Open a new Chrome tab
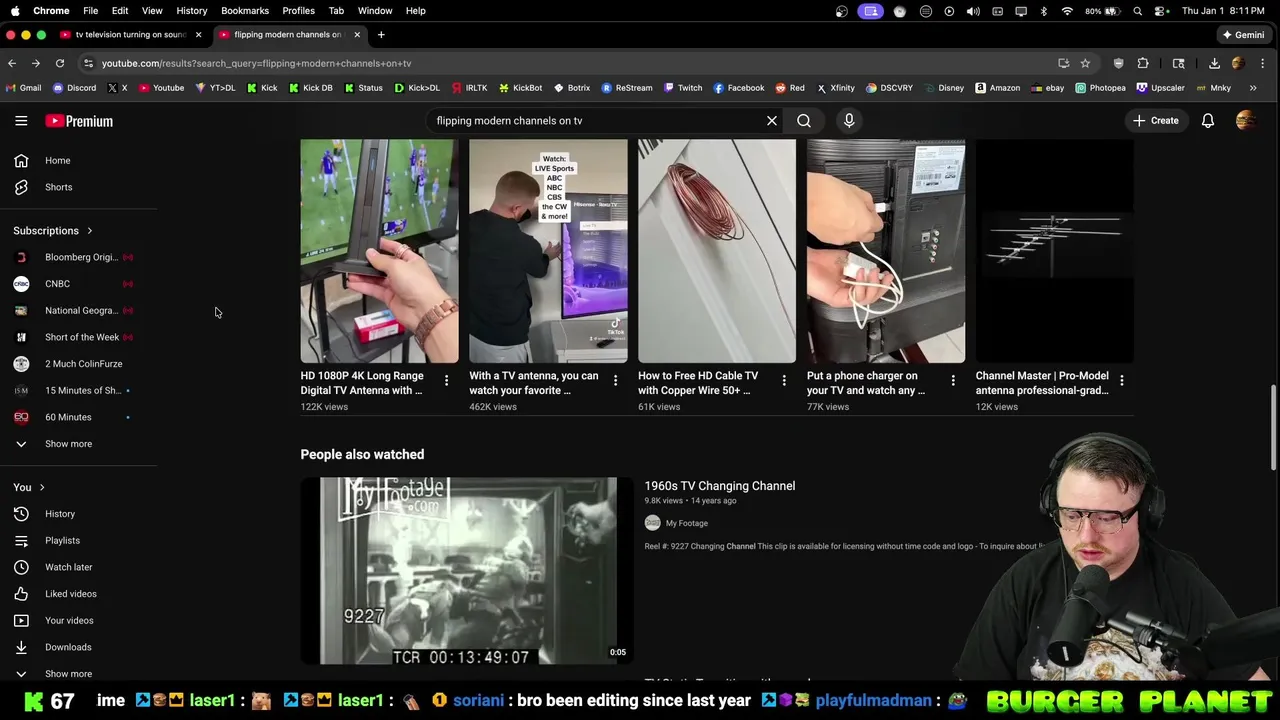The width and height of the screenshot is (1280, 720). coord(381,34)
